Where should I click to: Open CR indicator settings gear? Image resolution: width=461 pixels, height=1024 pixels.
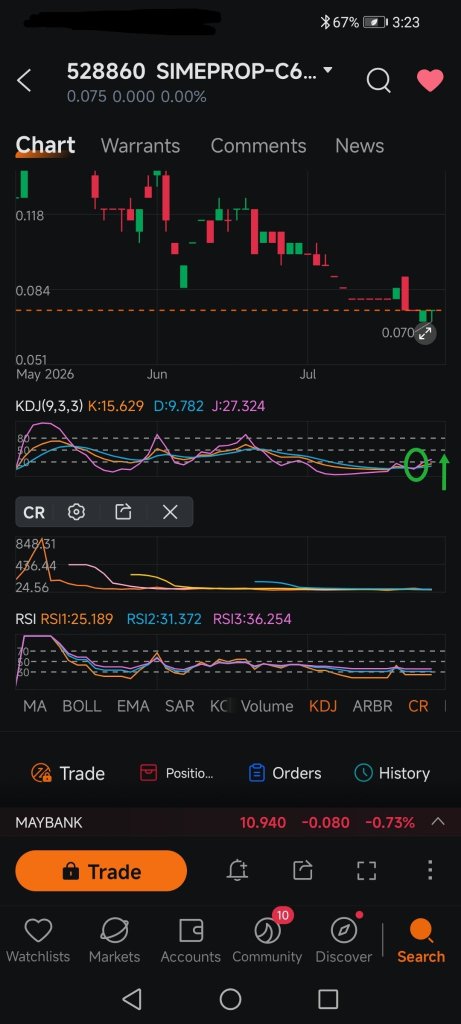pos(76,512)
